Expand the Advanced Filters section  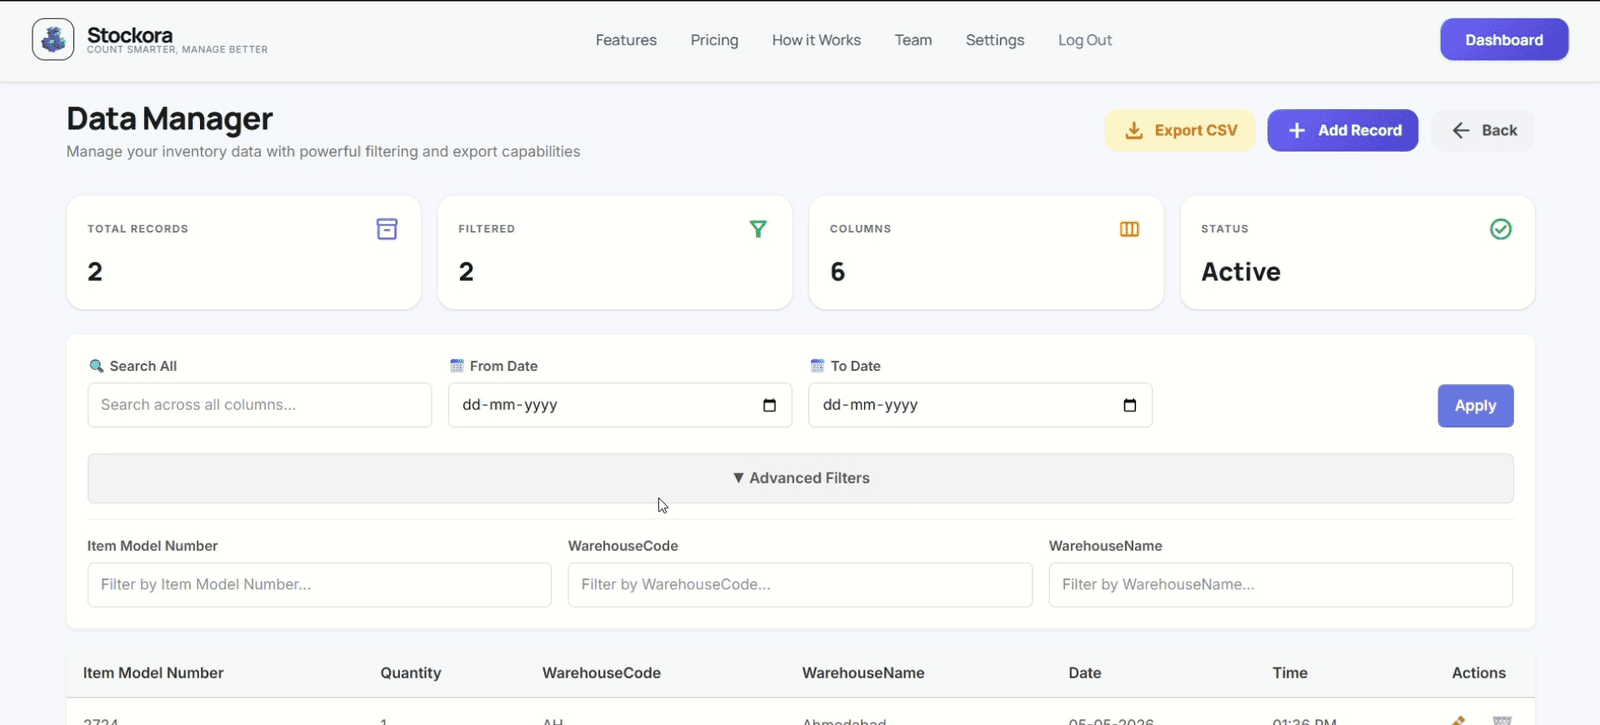click(800, 478)
